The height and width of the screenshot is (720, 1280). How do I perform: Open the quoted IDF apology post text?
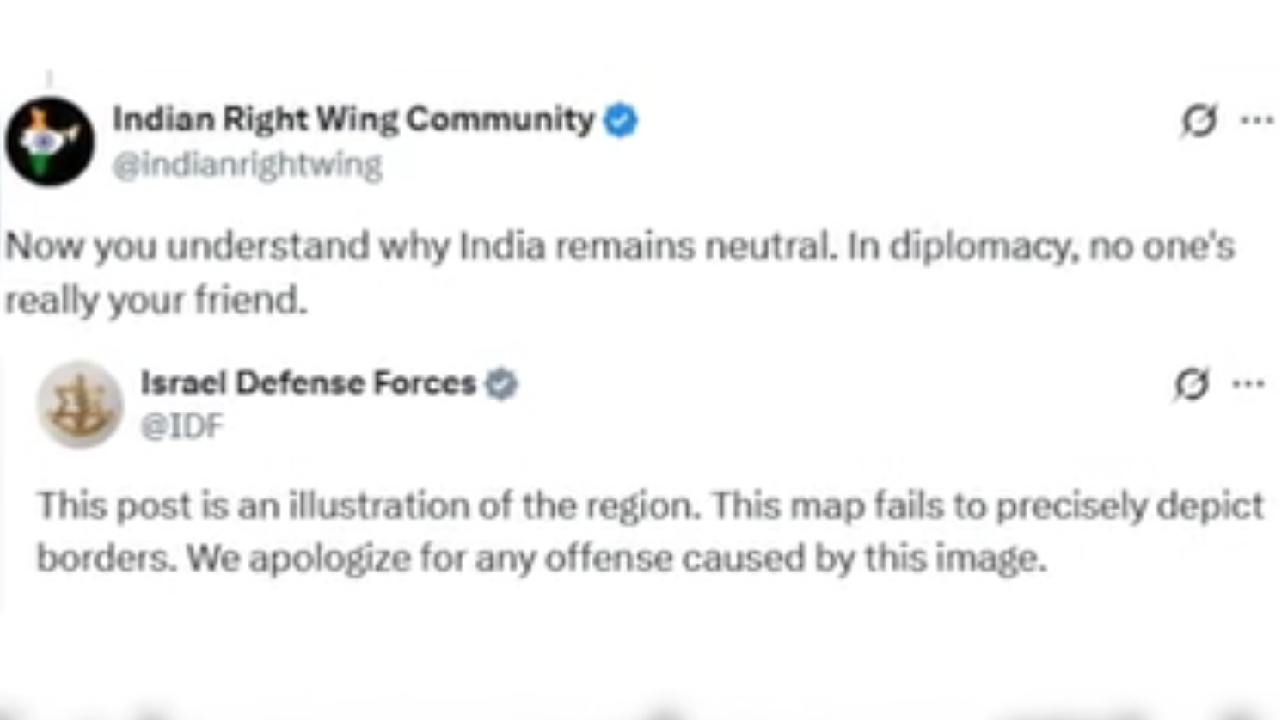click(651, 532)
